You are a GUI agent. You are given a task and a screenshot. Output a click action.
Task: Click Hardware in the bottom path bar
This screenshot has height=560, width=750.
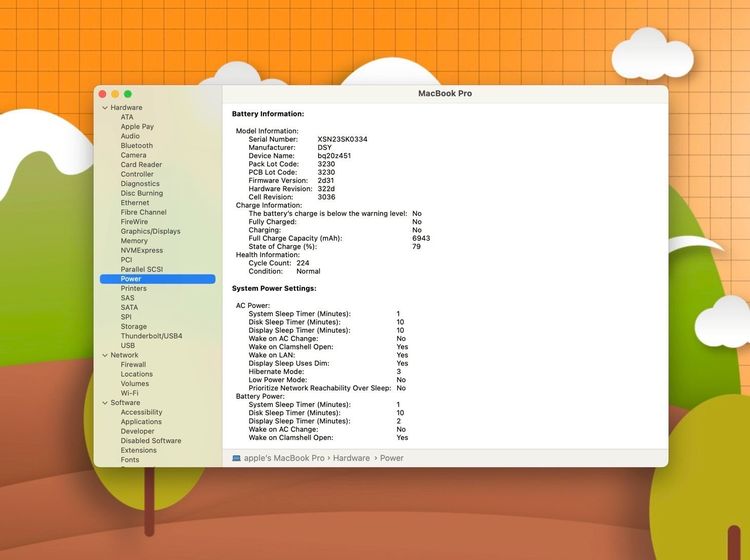351,458
